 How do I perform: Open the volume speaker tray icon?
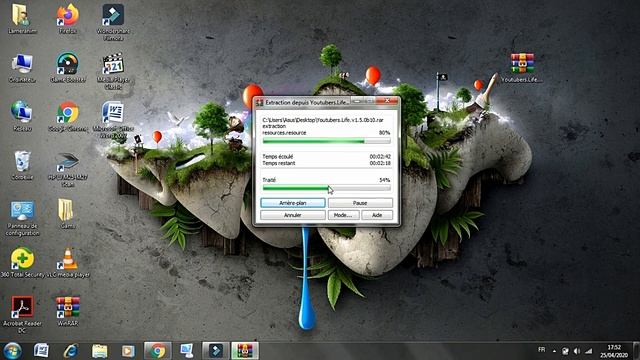click(576, 351)
